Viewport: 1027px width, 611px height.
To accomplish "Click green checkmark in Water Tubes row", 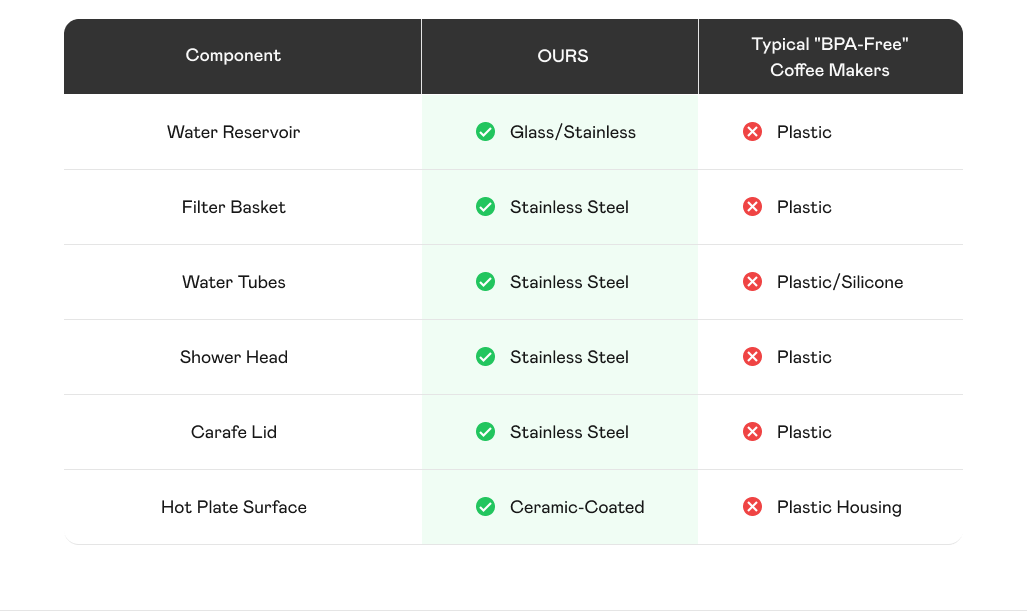I will tap(485, 282).
